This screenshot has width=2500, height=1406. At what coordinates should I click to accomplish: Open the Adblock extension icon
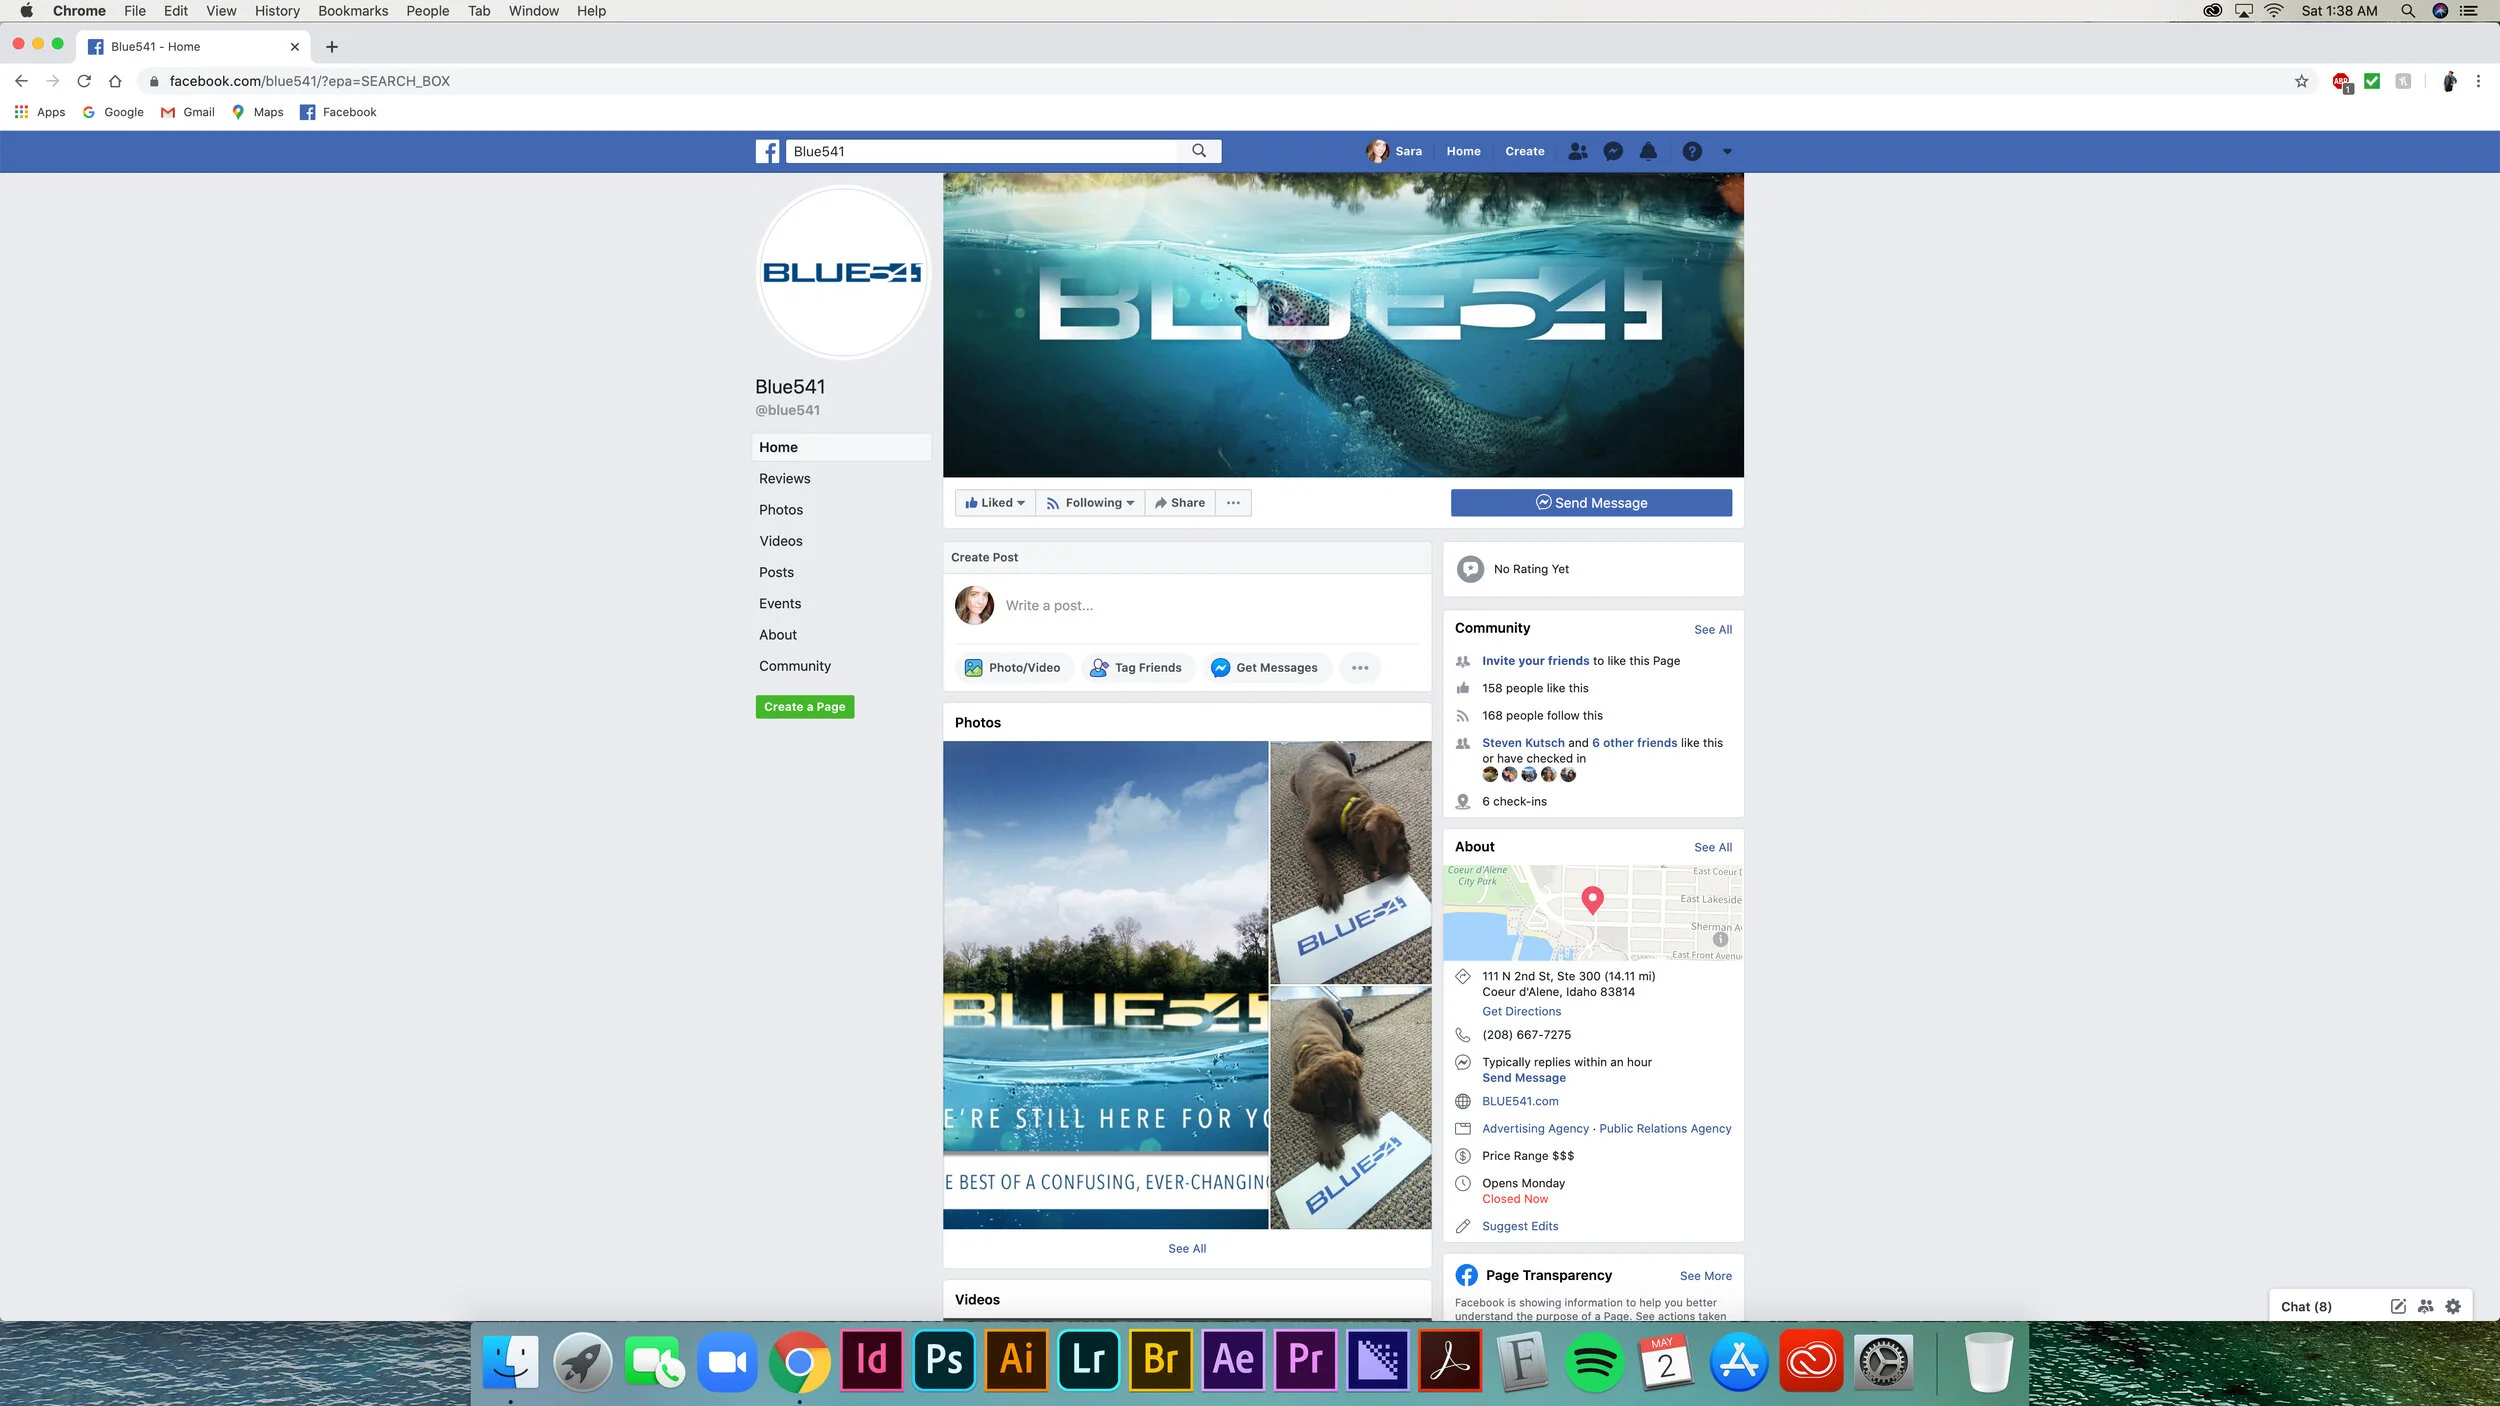click(x=2342, y=82)
